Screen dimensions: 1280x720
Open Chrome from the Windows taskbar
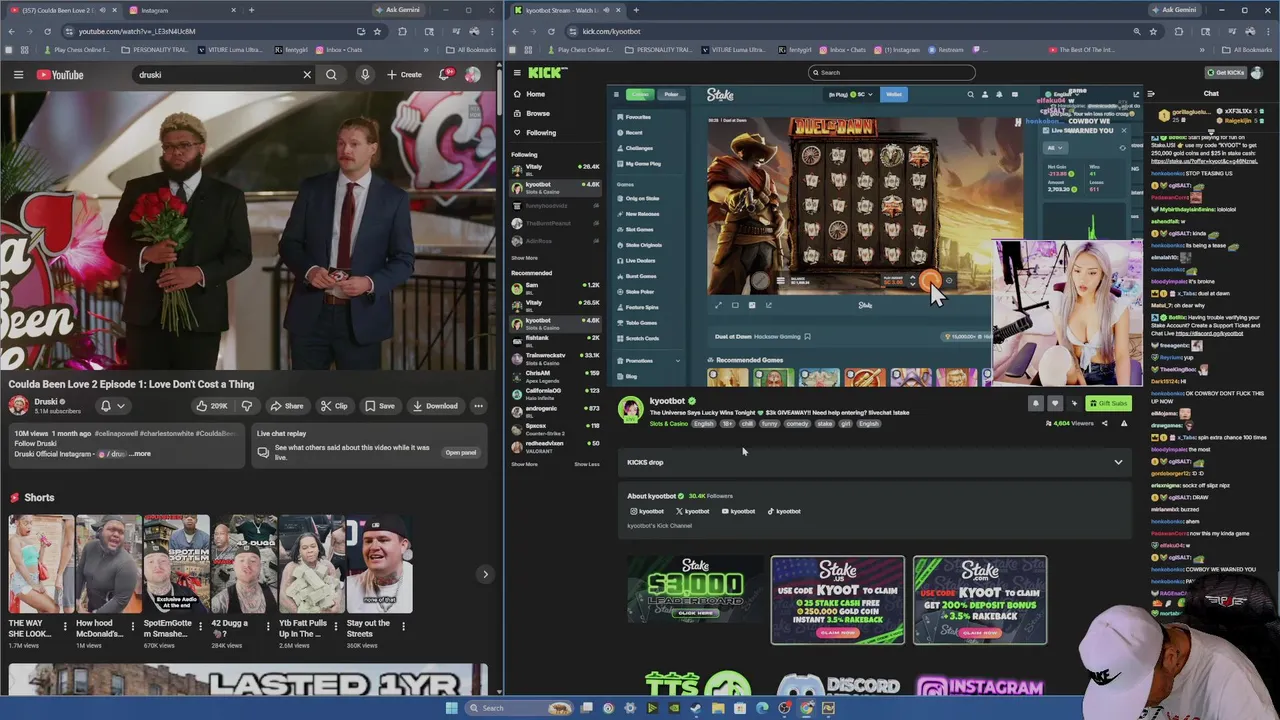[806, 708]
